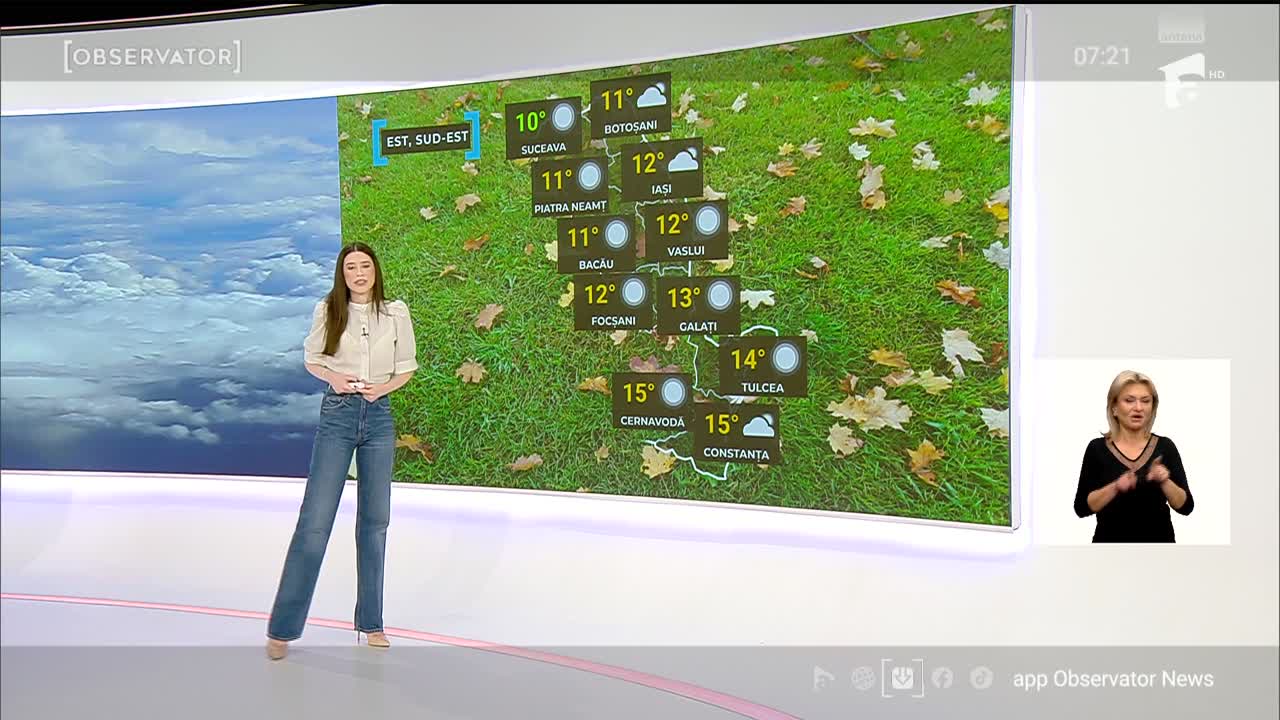
Task: Click the sign language interpreter window
Action: point(1132,452)
